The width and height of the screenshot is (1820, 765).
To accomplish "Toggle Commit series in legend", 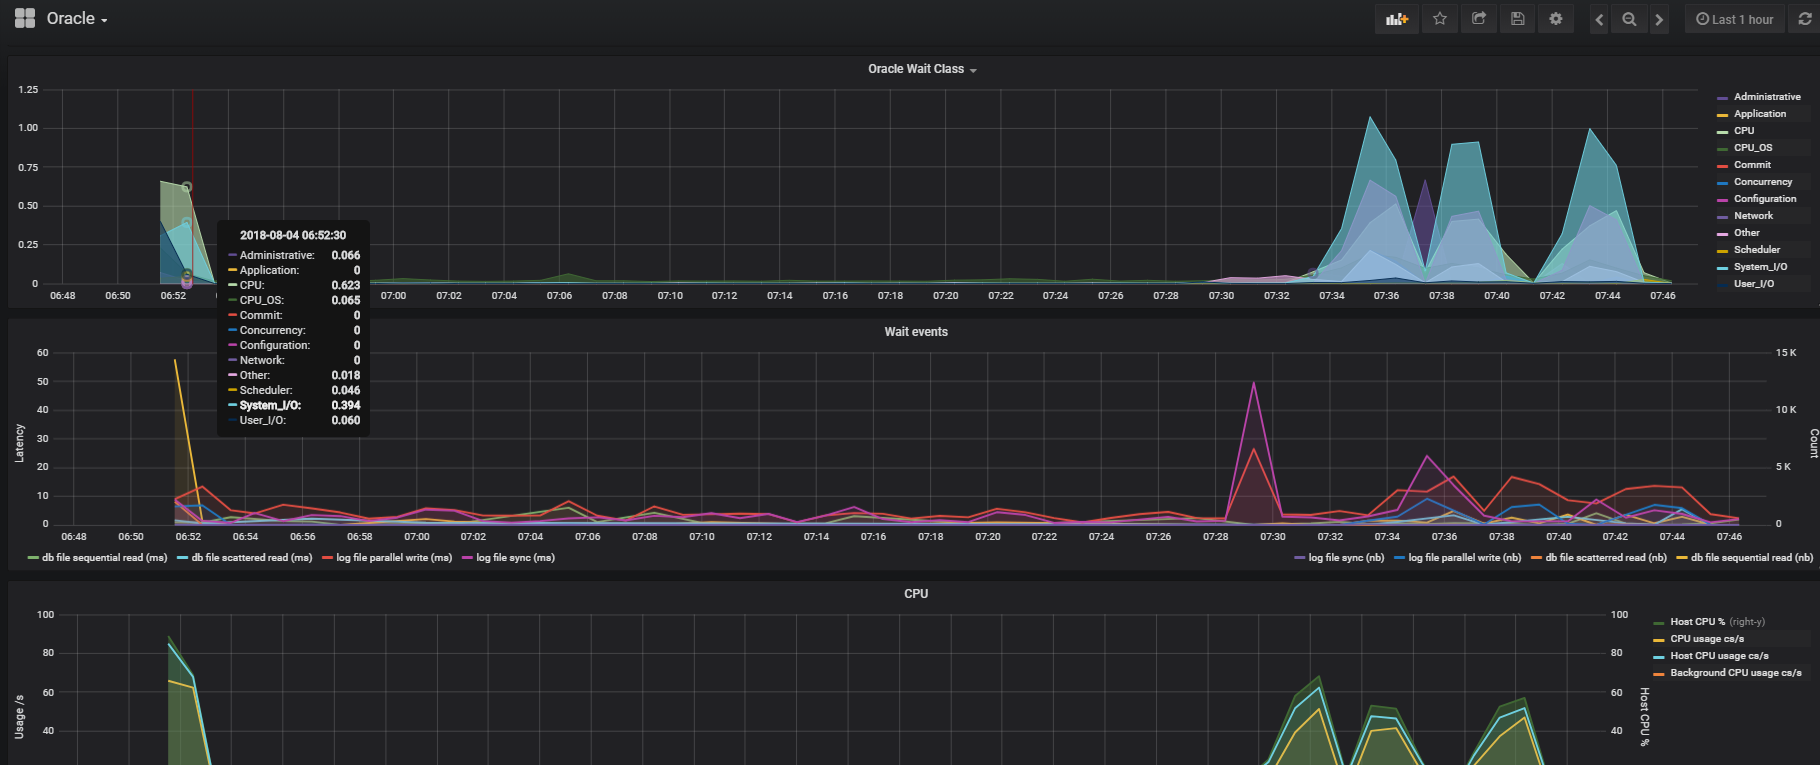I will click(1752, 165).
